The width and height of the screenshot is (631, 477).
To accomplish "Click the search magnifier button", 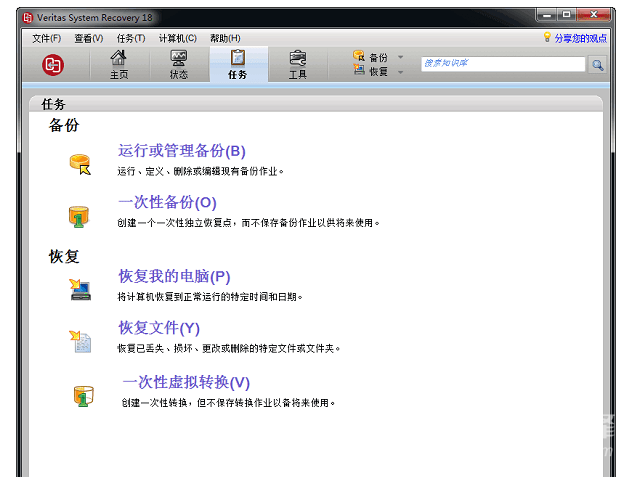I will 598,64.
